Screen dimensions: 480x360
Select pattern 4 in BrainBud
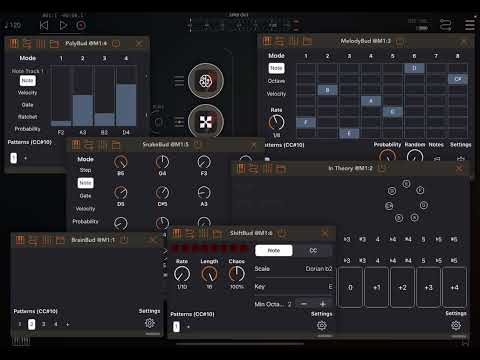56,324
